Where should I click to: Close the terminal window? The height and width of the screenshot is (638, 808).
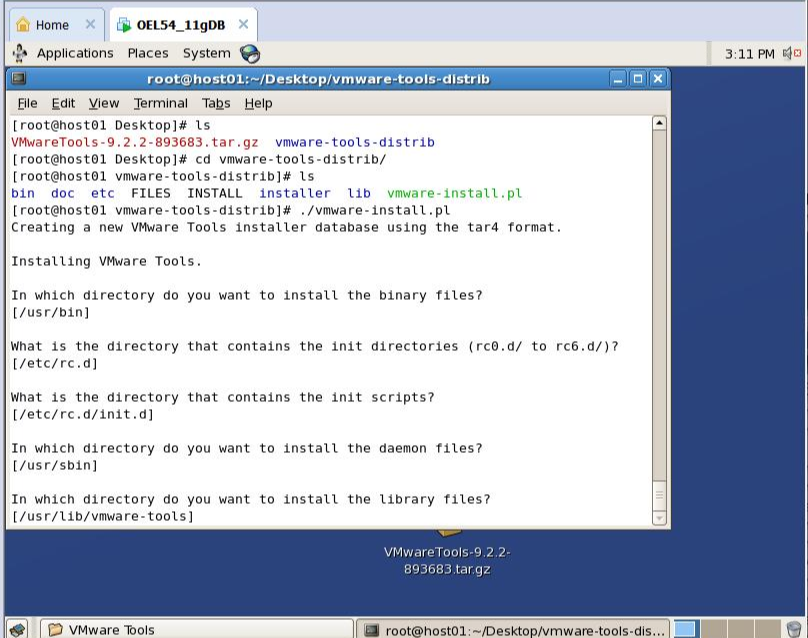coord(658,79)
